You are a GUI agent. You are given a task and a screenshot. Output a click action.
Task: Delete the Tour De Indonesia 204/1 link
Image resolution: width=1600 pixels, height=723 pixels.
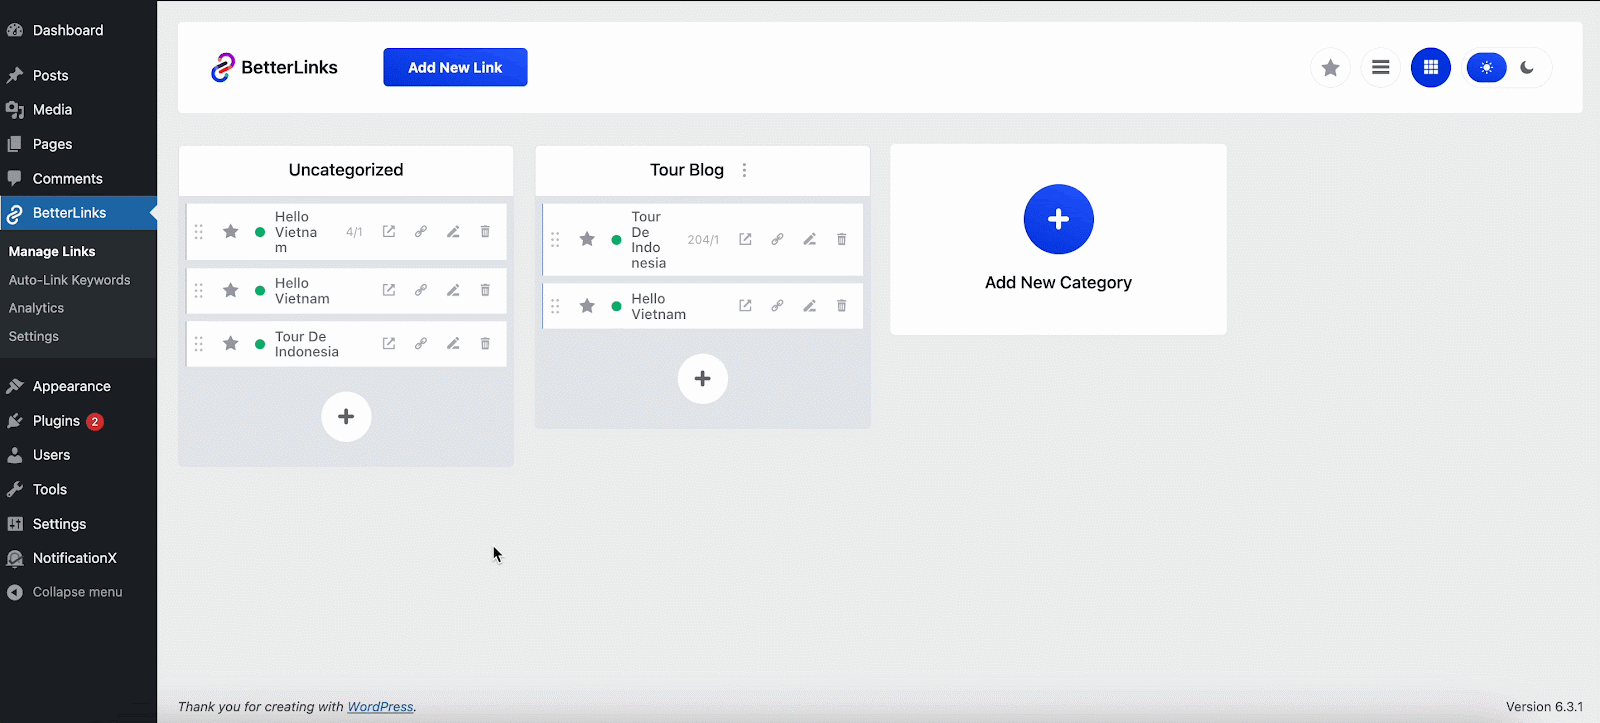(842, 240)
